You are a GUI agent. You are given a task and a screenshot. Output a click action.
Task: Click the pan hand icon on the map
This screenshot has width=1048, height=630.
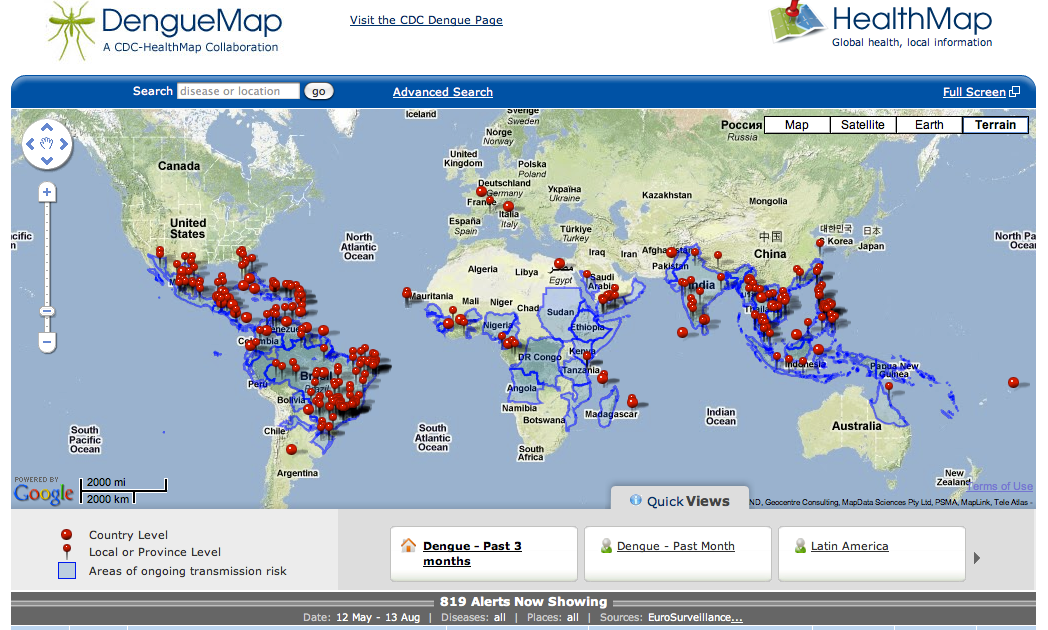(46, 144)
